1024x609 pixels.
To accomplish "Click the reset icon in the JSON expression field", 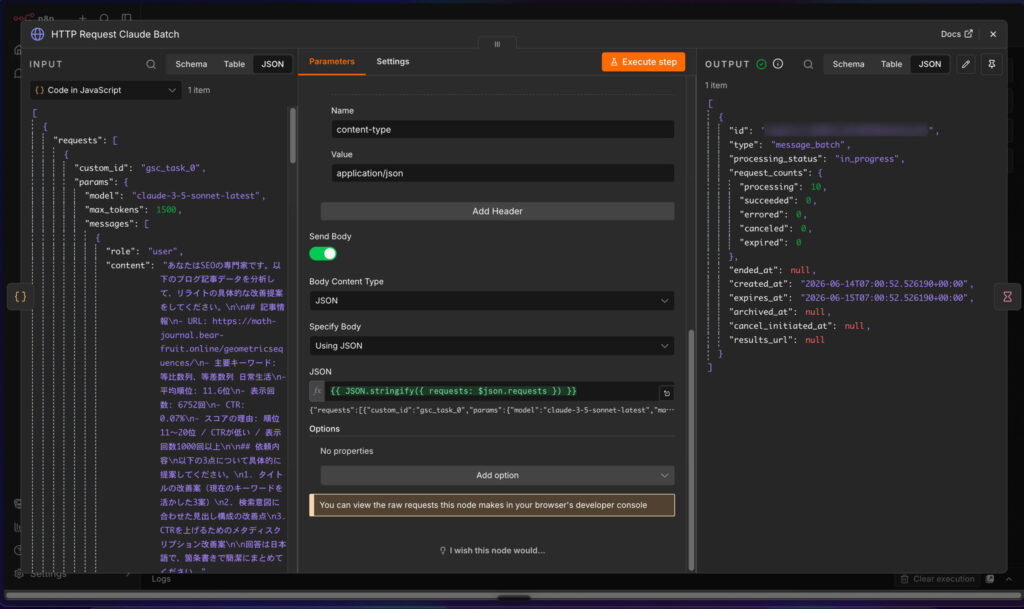I will [x=666, y=393].
